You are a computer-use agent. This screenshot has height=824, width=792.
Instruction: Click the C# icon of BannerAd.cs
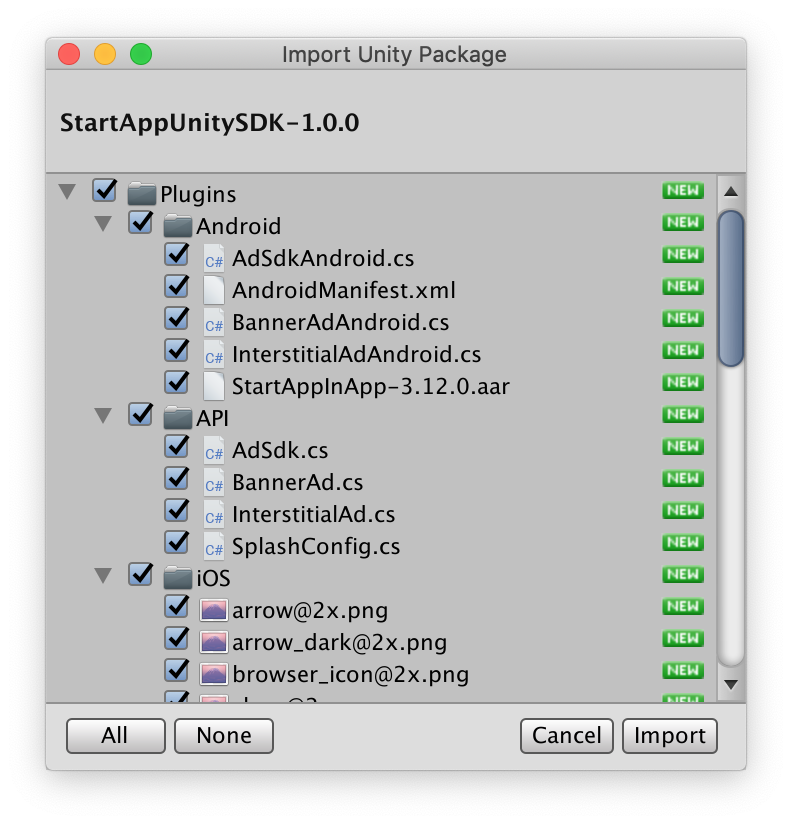pos(214,482)
